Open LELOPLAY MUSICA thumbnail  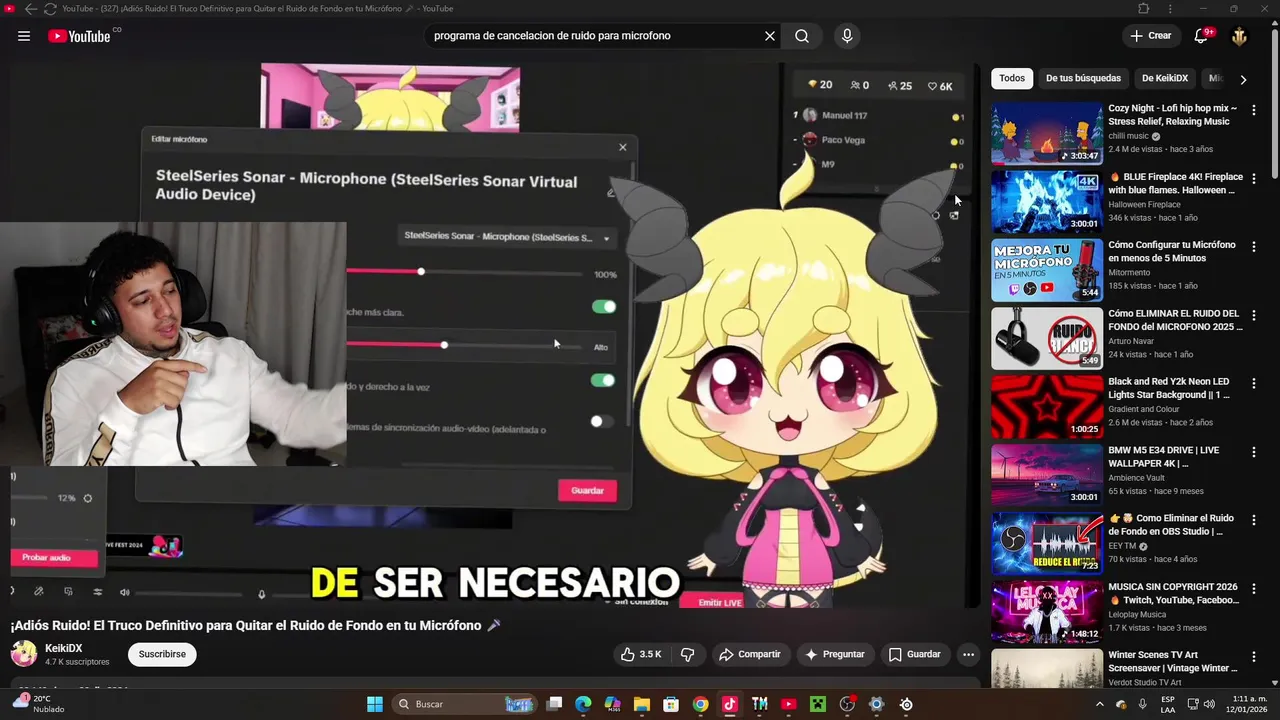click(x=1047, y=612)
